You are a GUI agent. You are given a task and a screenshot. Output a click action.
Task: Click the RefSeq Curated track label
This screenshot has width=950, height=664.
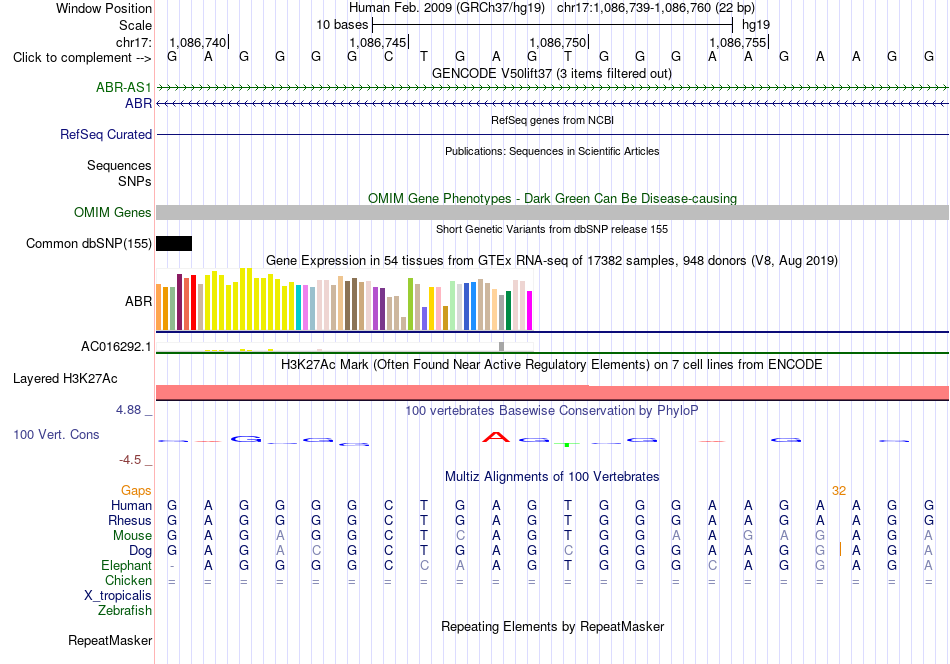[106, 134]
